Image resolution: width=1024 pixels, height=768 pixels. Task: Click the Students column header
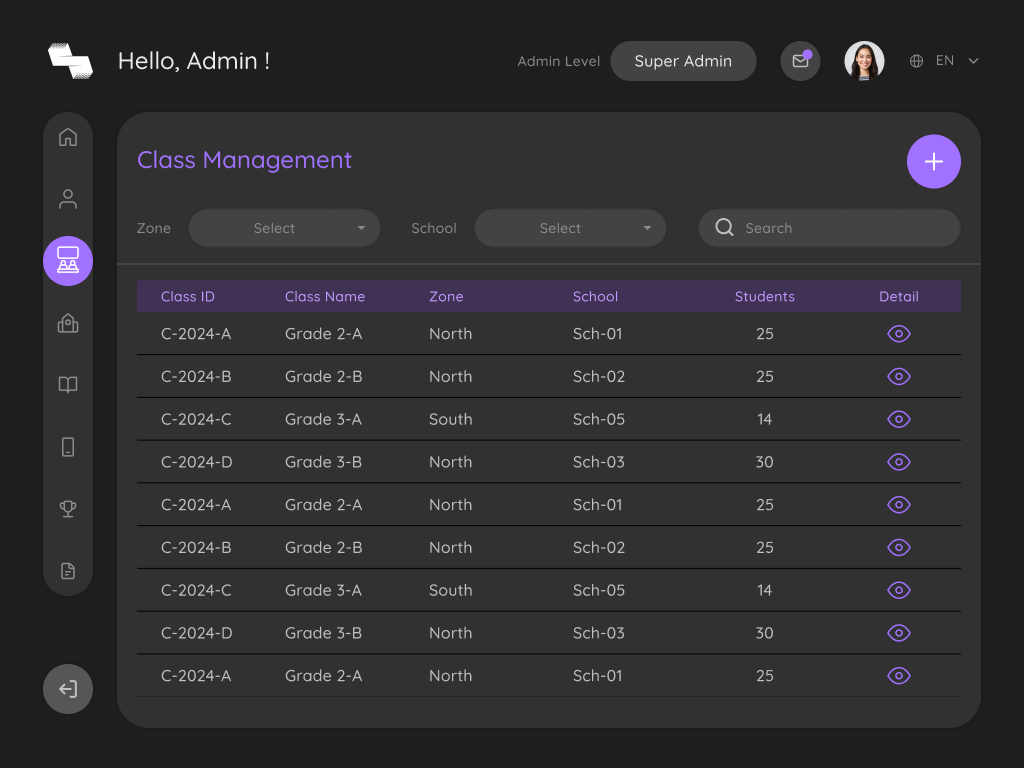point(765,296)
